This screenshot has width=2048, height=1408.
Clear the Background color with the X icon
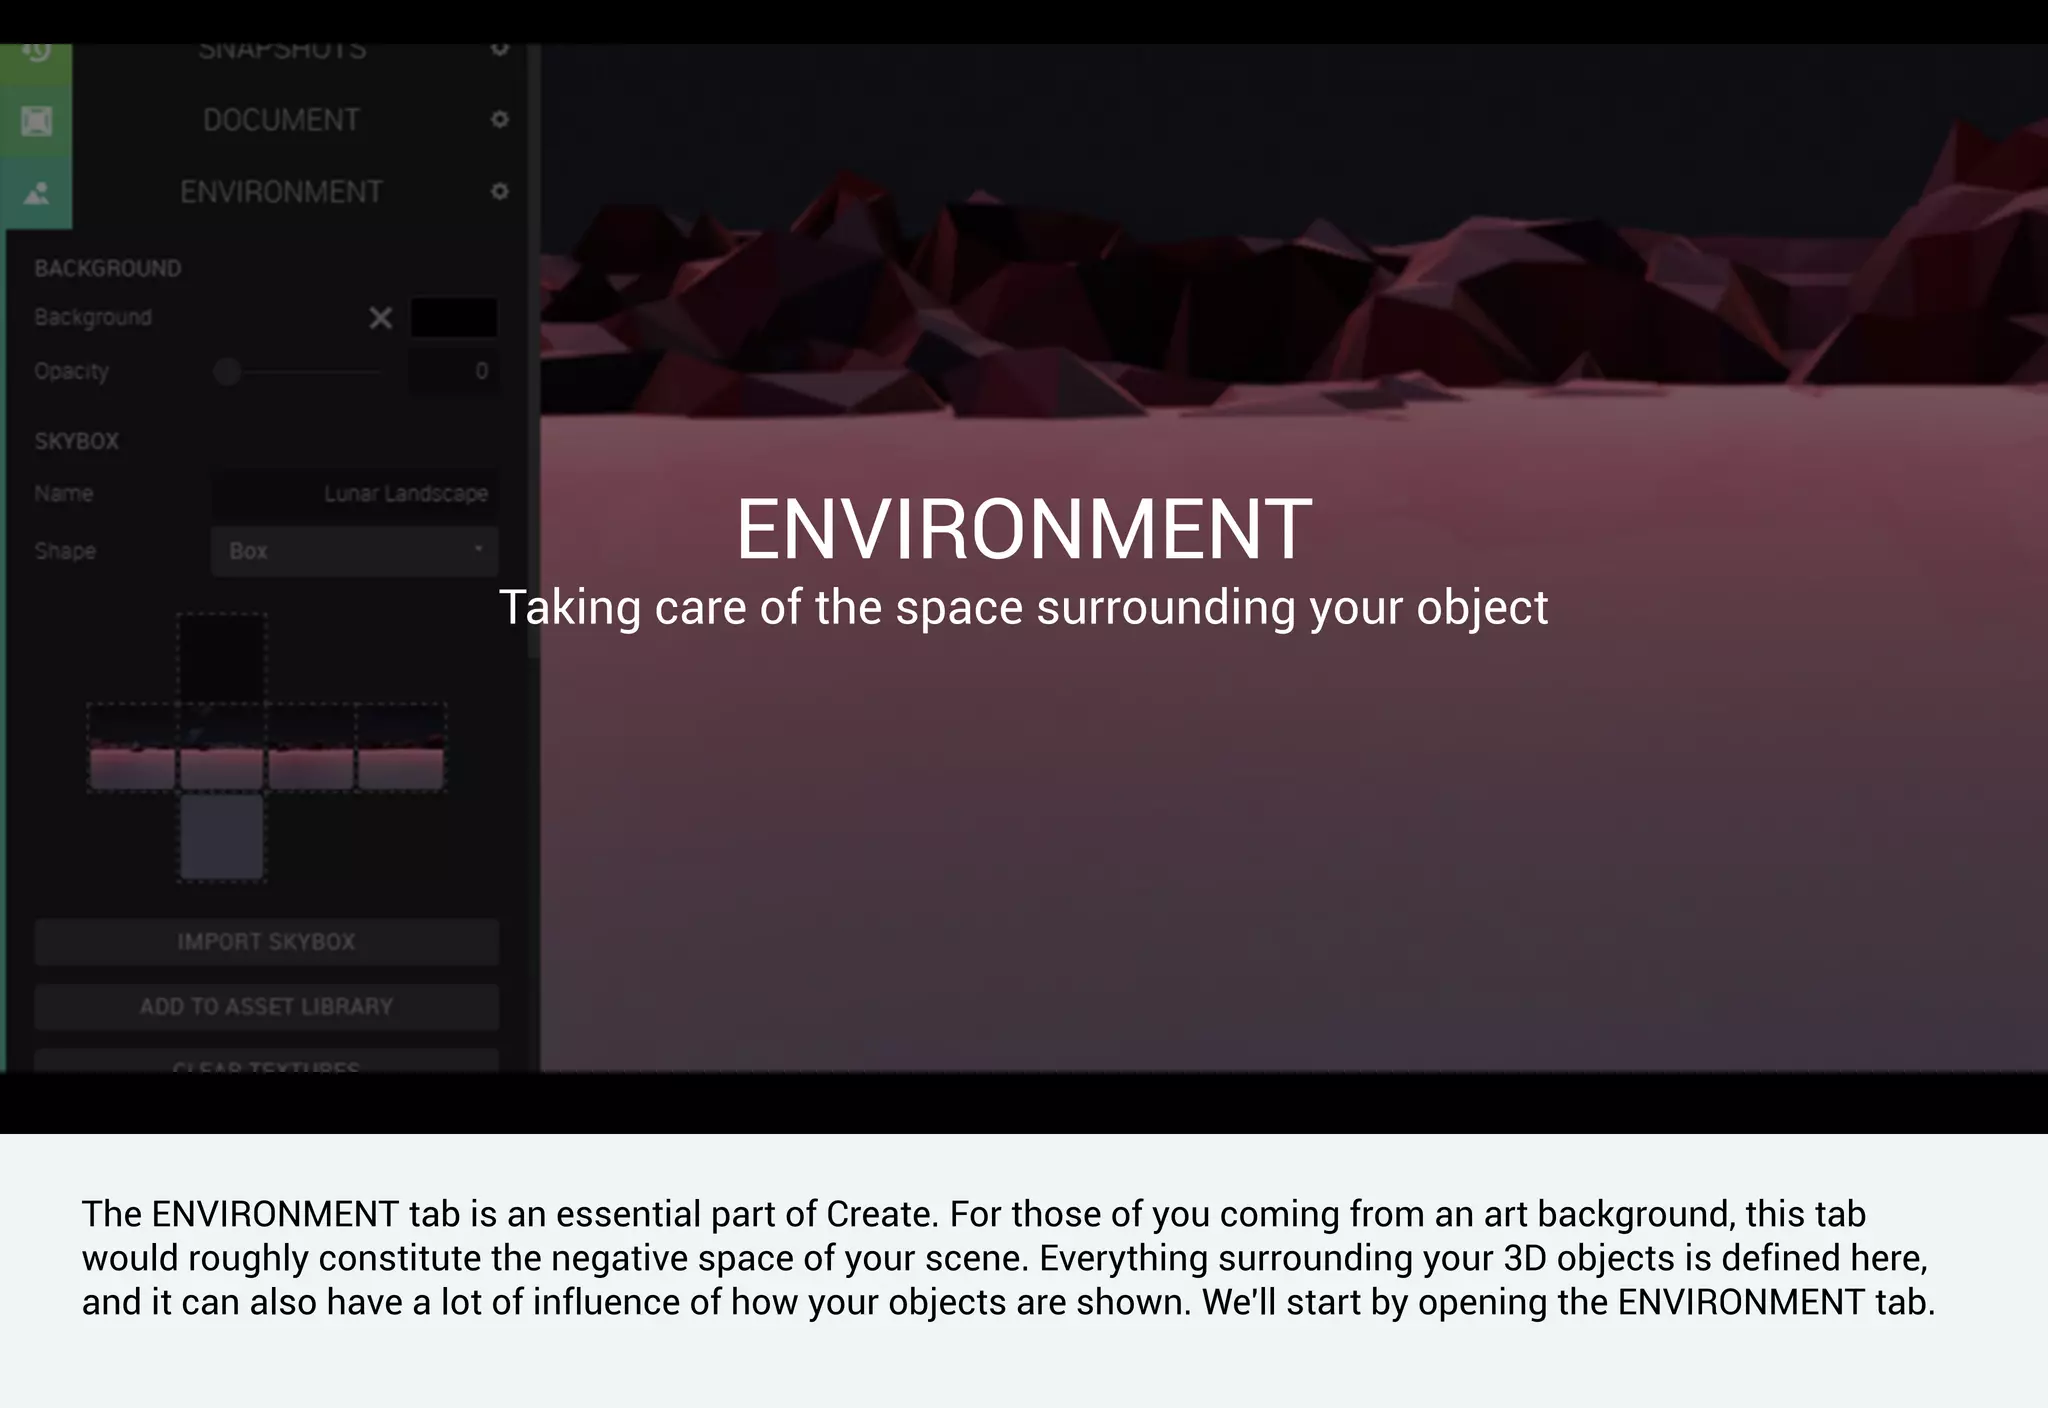[380, 318]
